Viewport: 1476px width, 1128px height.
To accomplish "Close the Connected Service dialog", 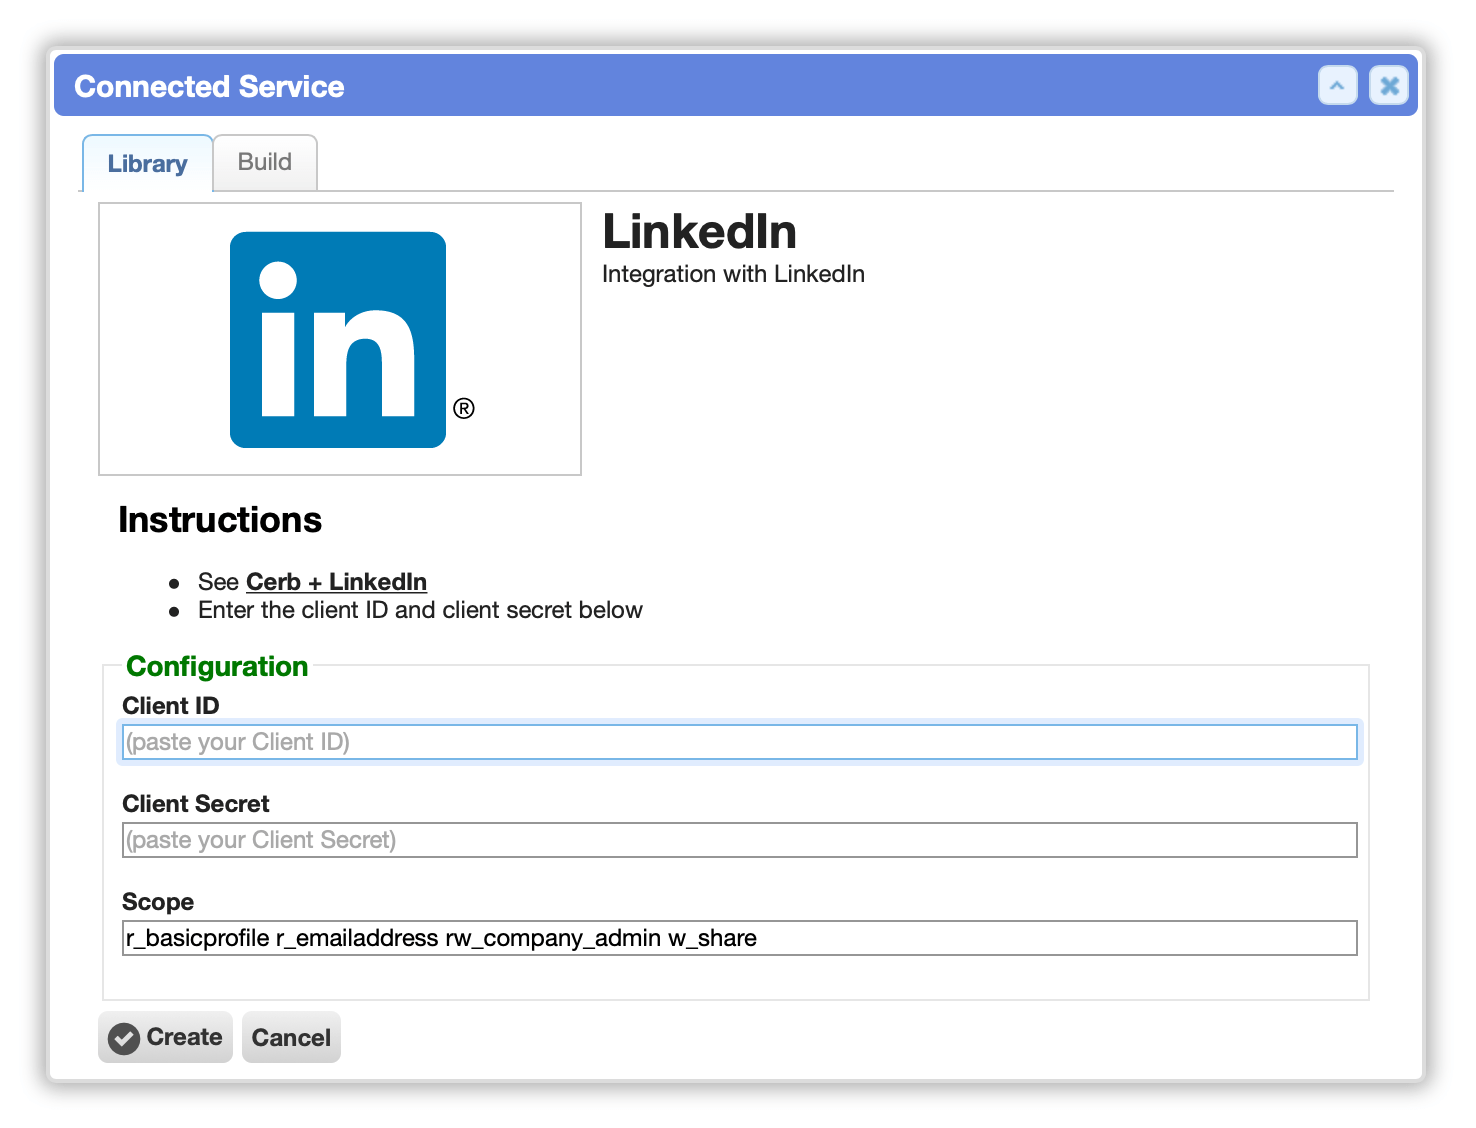I will click(1389, 86).
